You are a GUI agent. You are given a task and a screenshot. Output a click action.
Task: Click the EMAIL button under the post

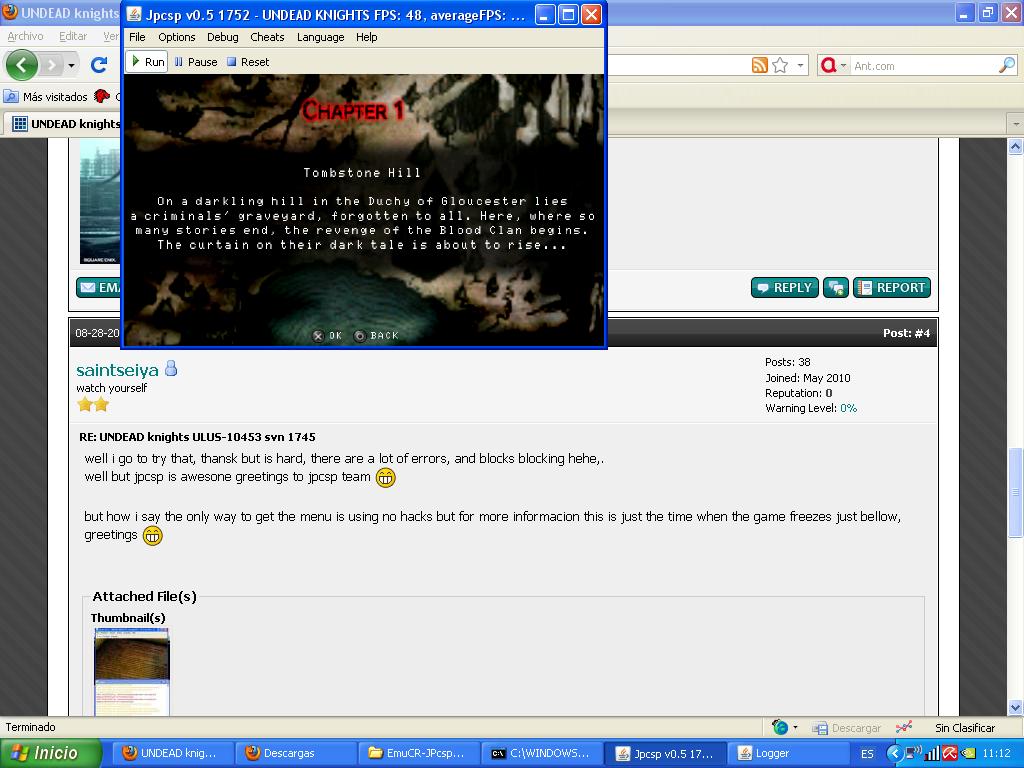[x=99, y=287]
